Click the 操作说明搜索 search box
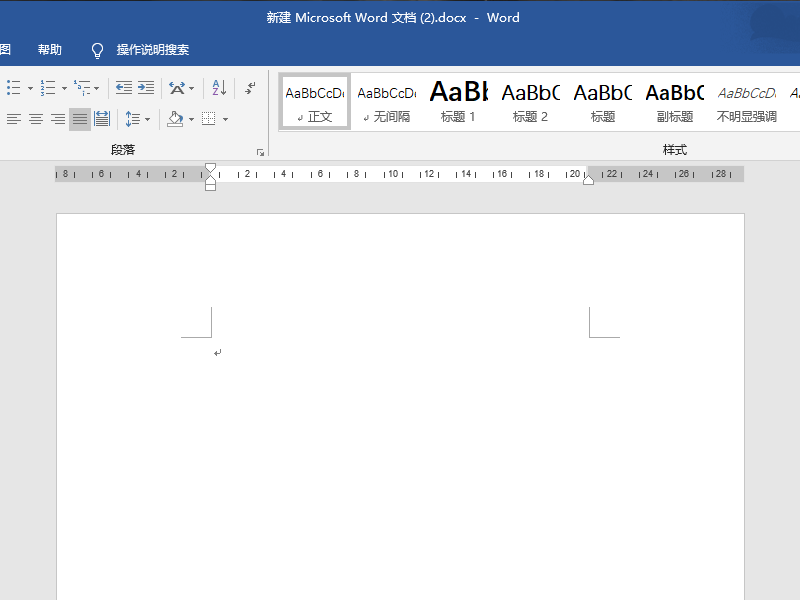This screenshot has width=800, height=600. pos(153,49)
